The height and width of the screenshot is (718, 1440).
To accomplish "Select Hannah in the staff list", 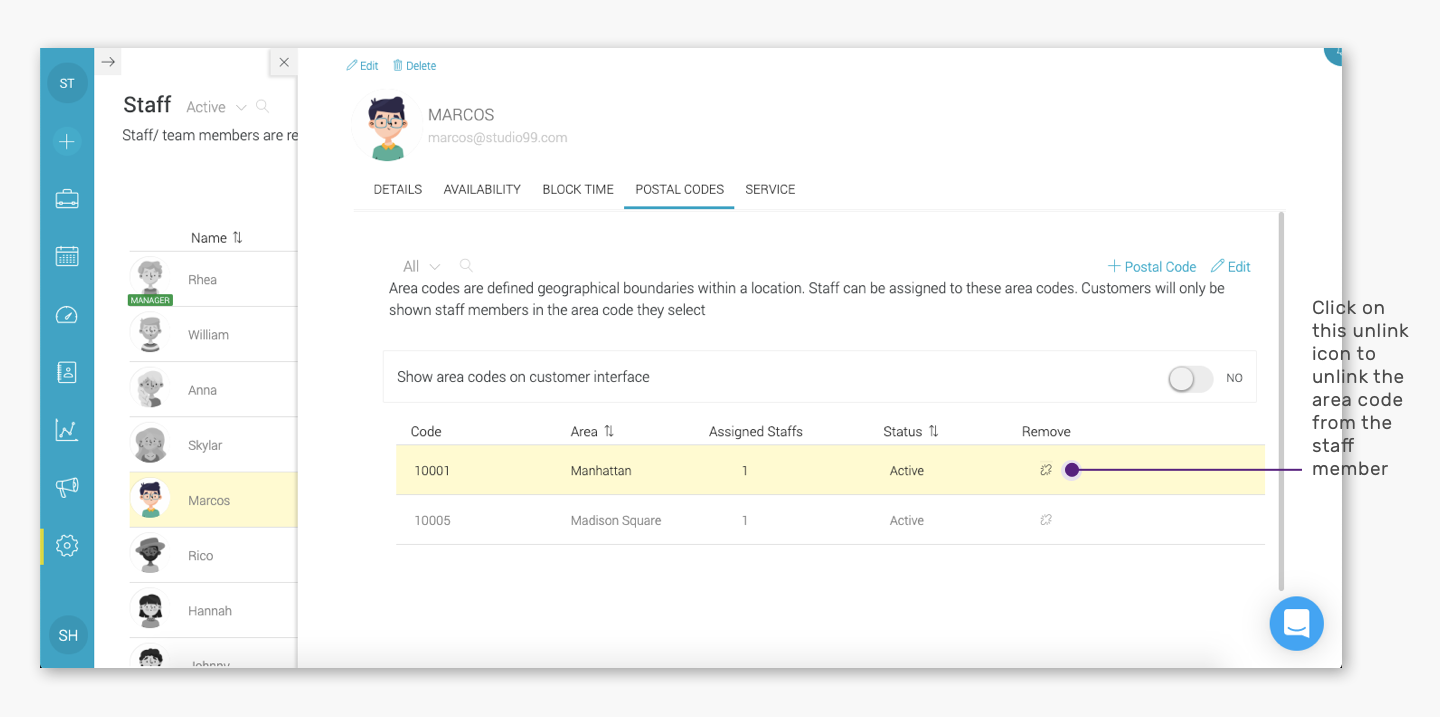I will click(213, 610).
